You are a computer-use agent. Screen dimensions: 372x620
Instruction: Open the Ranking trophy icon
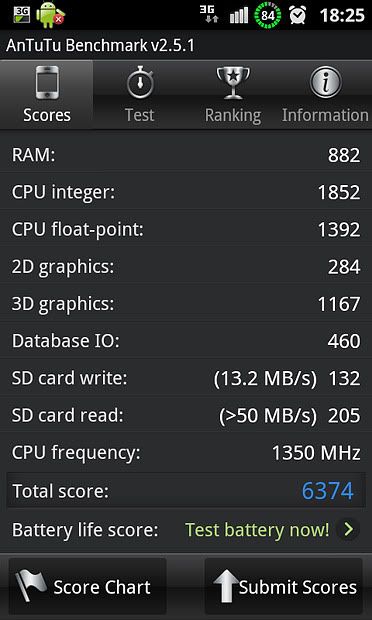point(233,83)
